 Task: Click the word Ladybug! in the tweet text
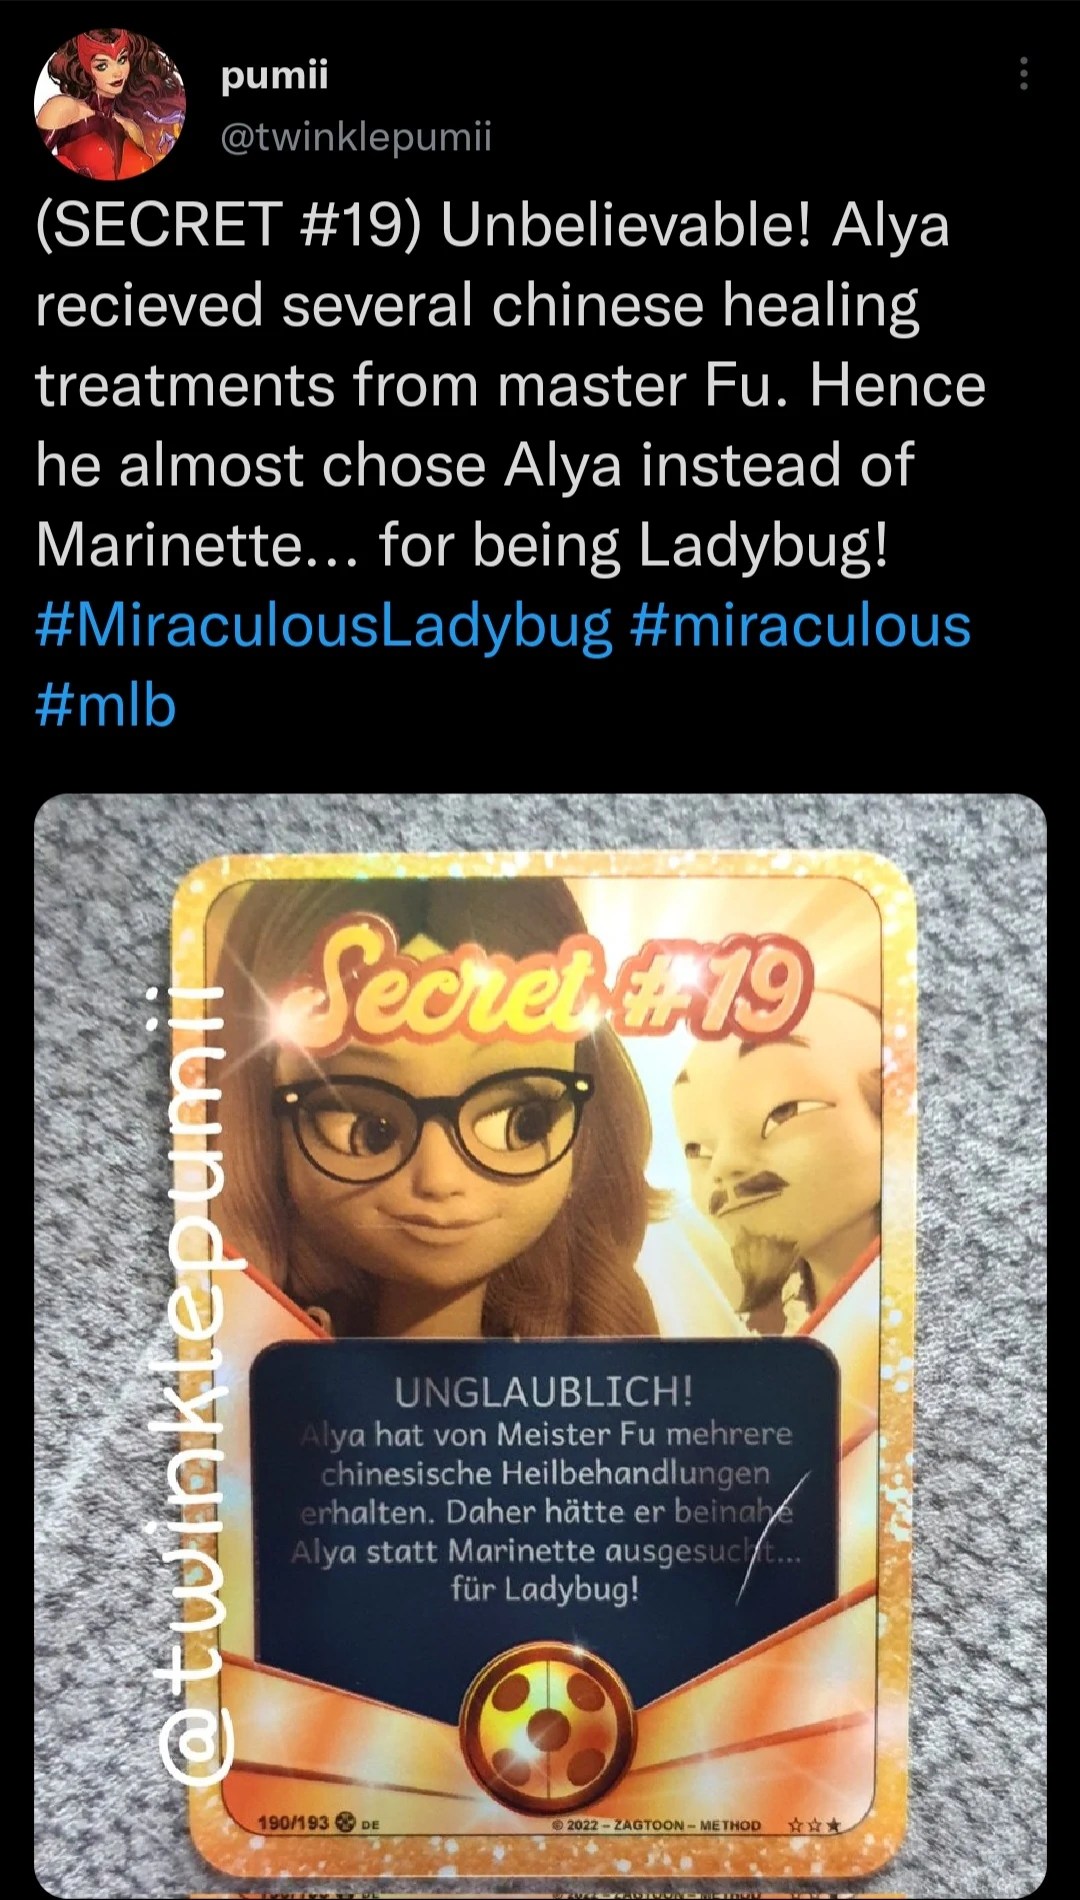[763, 546]
